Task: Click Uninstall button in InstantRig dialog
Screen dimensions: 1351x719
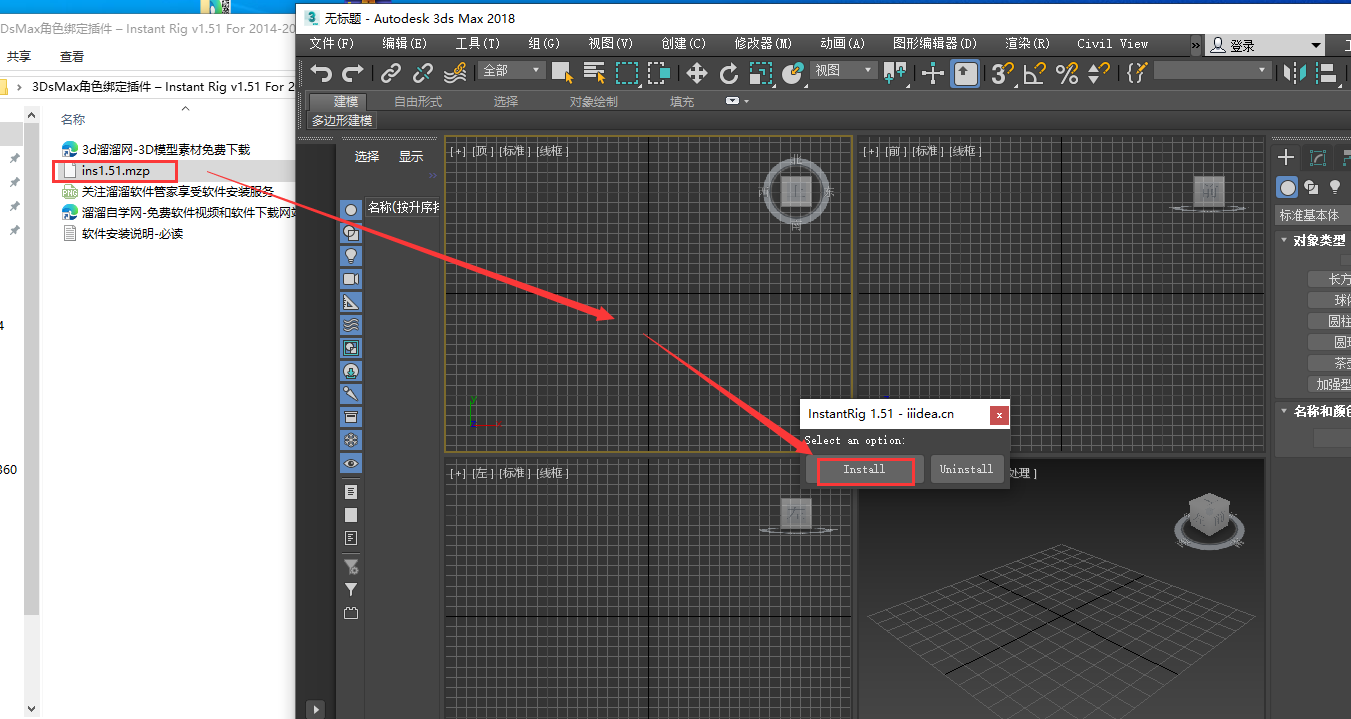Action: tap(966, 470)
